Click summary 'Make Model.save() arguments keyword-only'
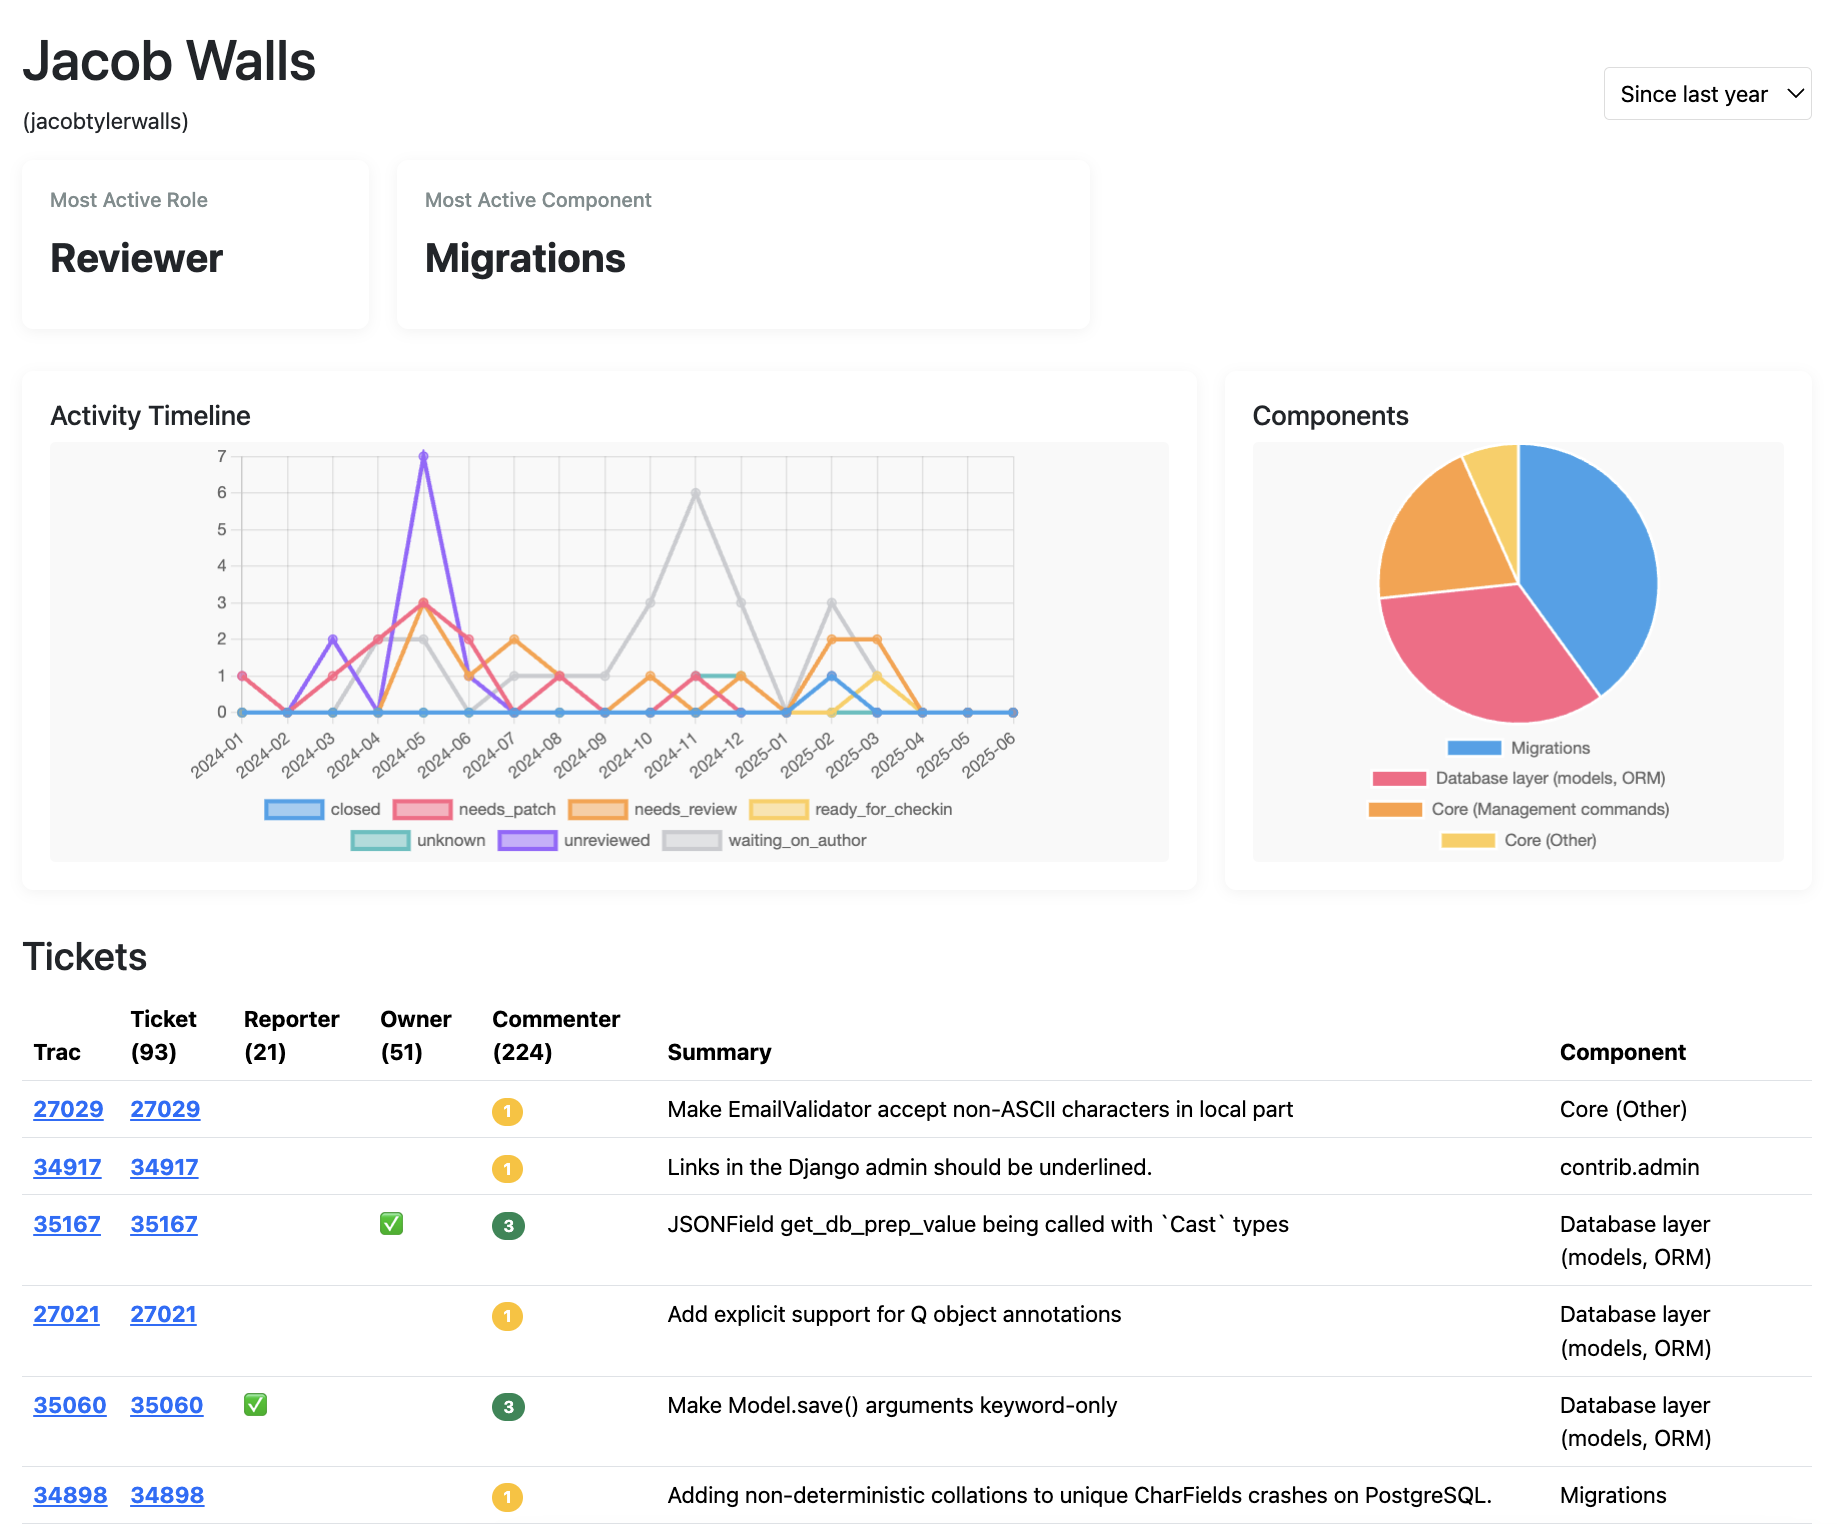 point(892,1405)
